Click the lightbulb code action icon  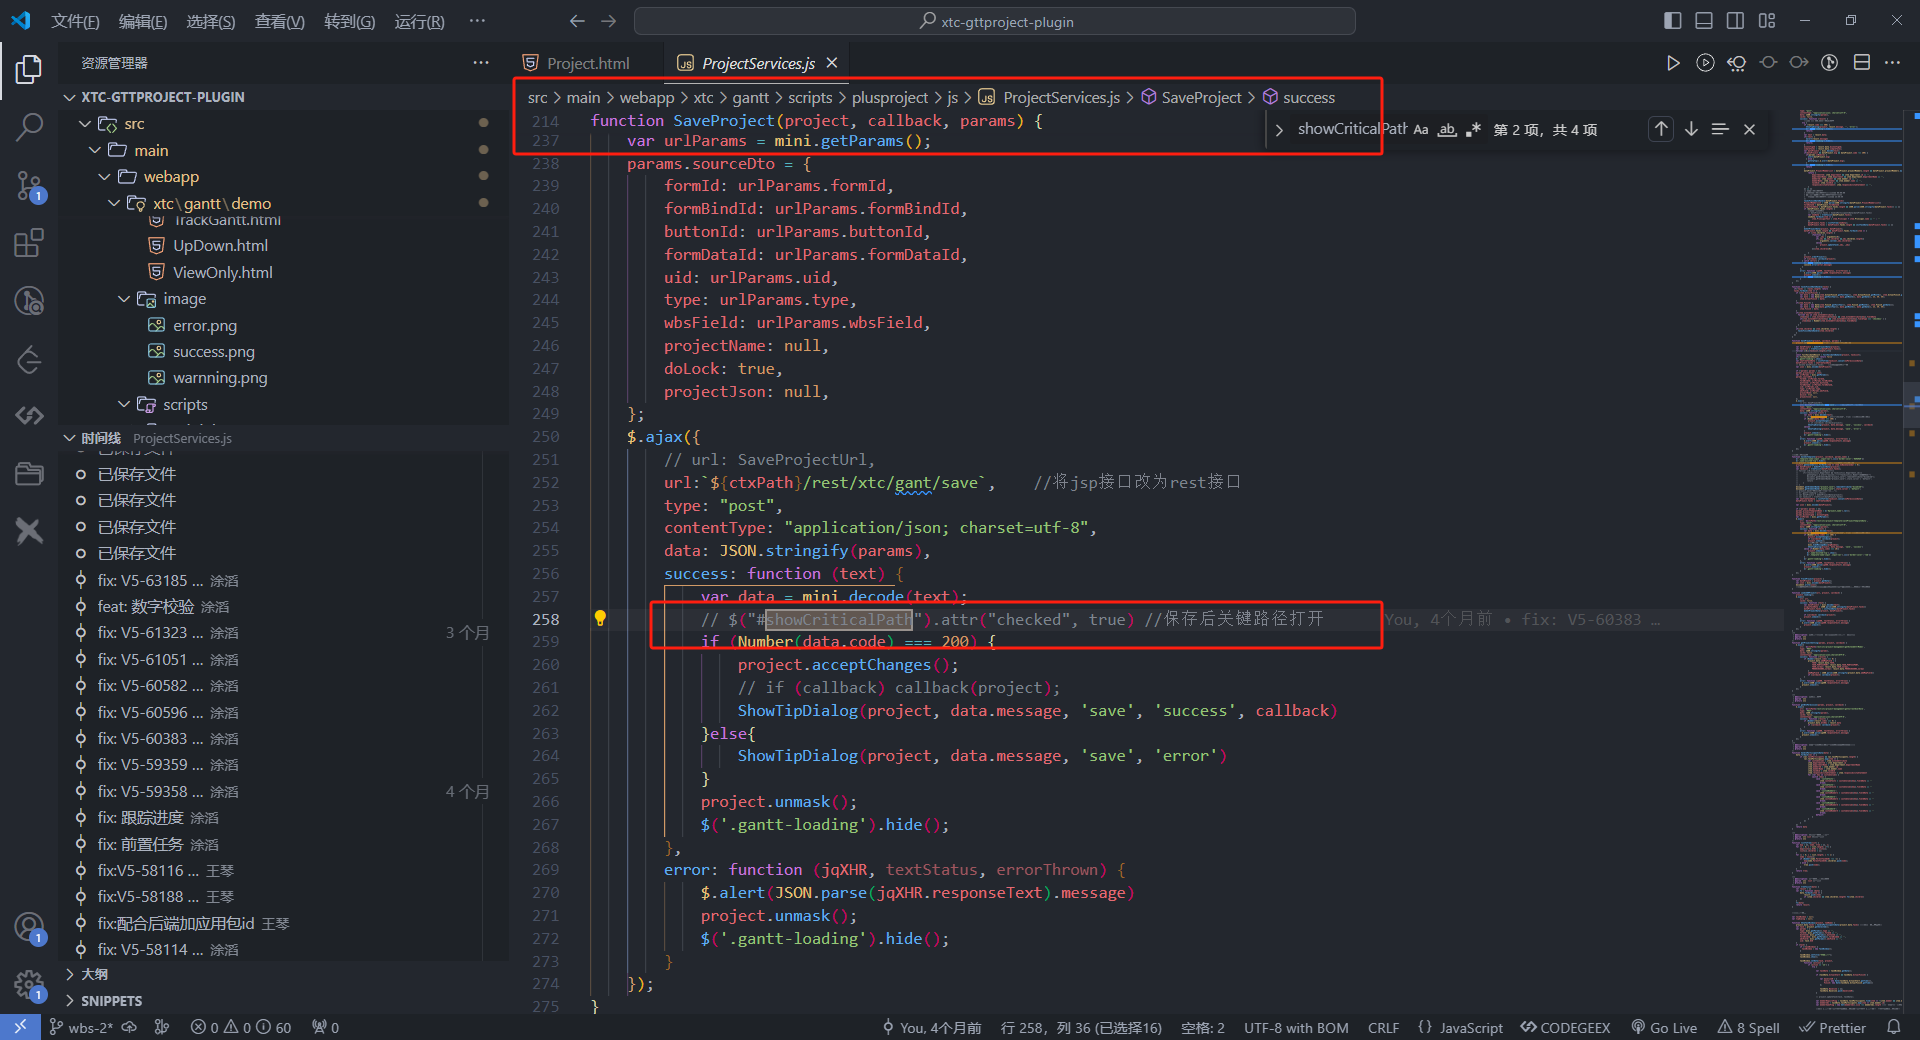[600, 619]
